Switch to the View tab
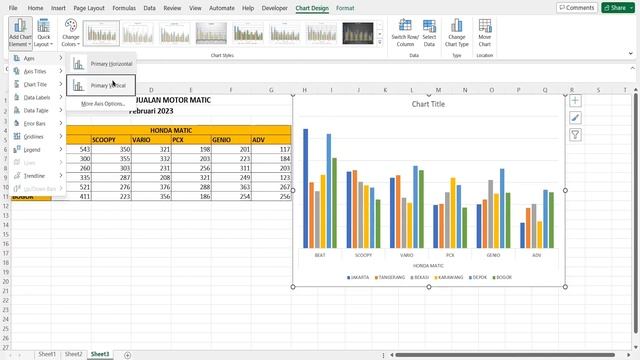The height and width of the screenshot is (360, 640). click(x=195, y=8)
